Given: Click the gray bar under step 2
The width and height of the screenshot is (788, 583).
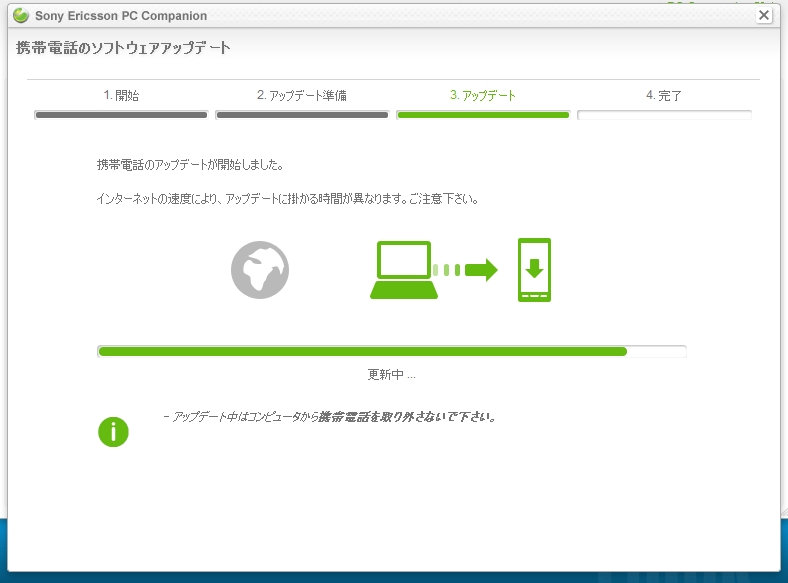Looking at the screenshot, I should [302, 115].
